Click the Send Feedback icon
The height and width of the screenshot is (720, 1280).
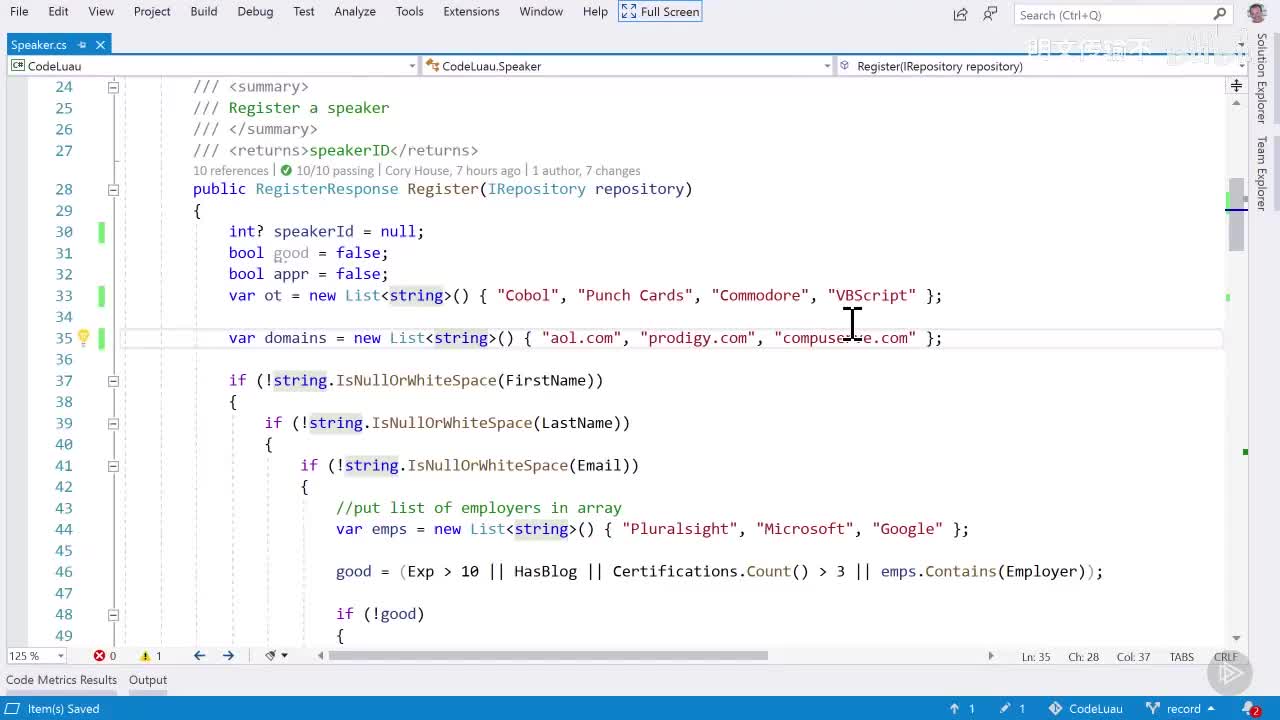click(x=990, y=14)
